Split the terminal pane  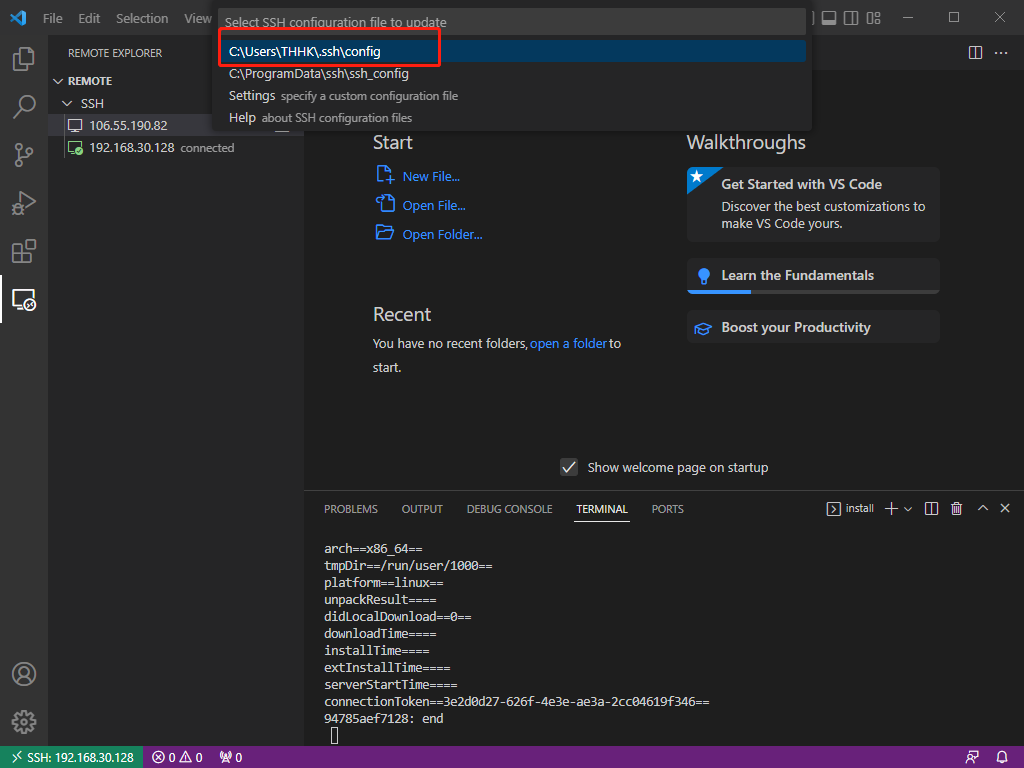click(931, 508)
